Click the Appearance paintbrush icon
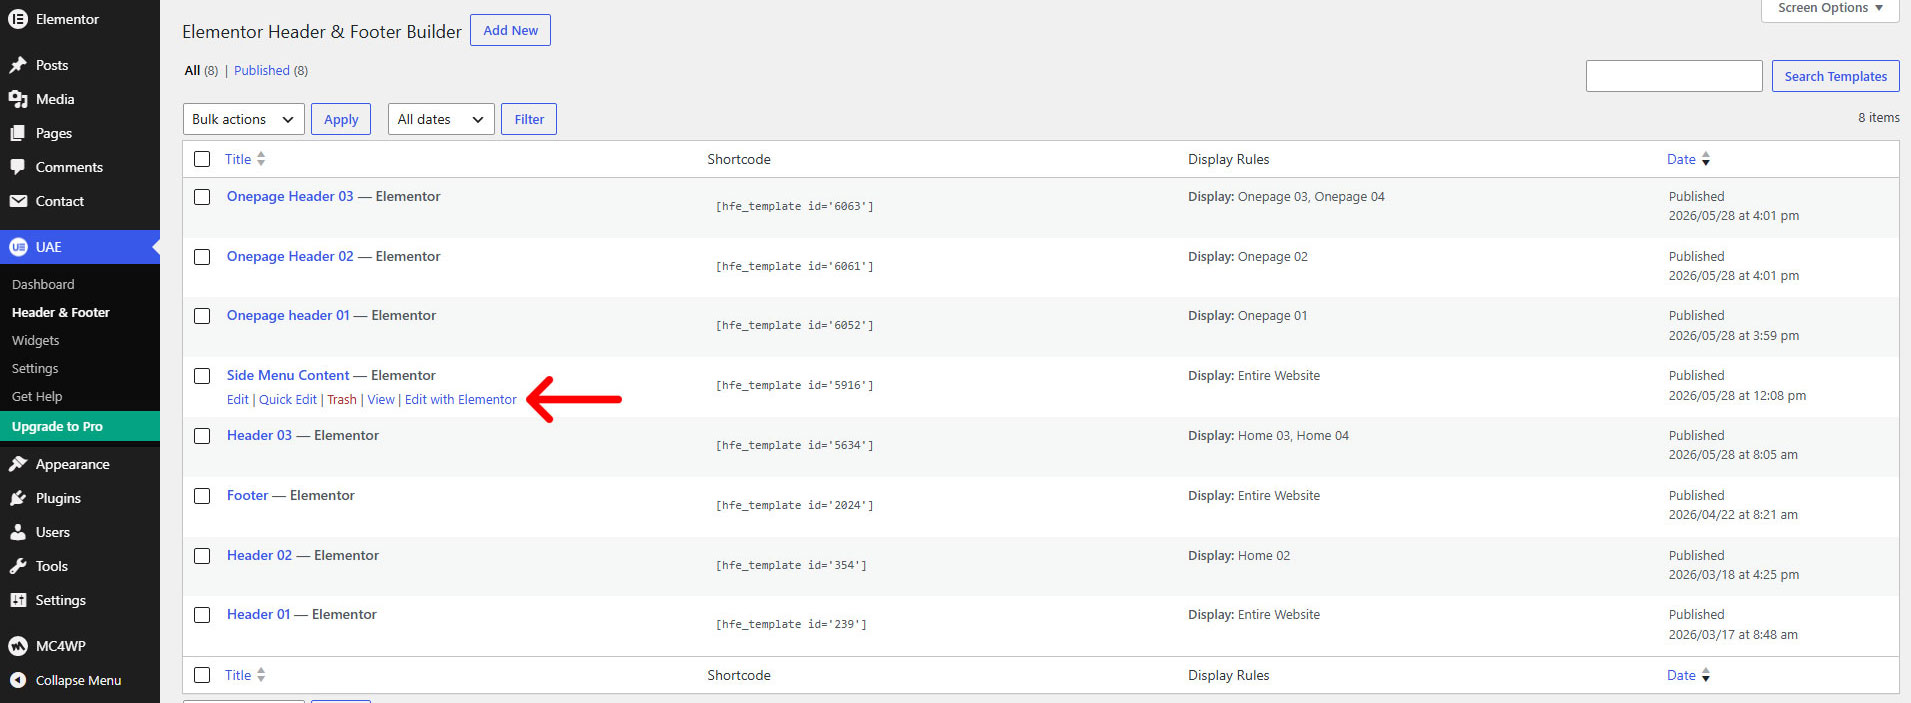Viewport: 1911px width, 703px height. 18,464
